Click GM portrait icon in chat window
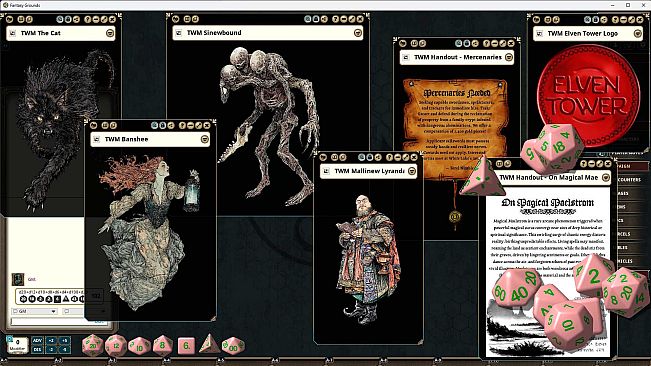Screen dimensions: 651x366 coord(18,279)
